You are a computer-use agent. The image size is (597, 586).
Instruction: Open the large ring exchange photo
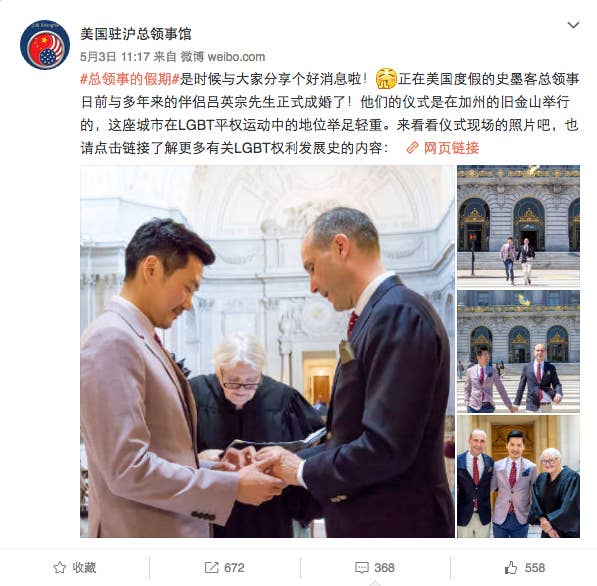[x=267, y=351]
